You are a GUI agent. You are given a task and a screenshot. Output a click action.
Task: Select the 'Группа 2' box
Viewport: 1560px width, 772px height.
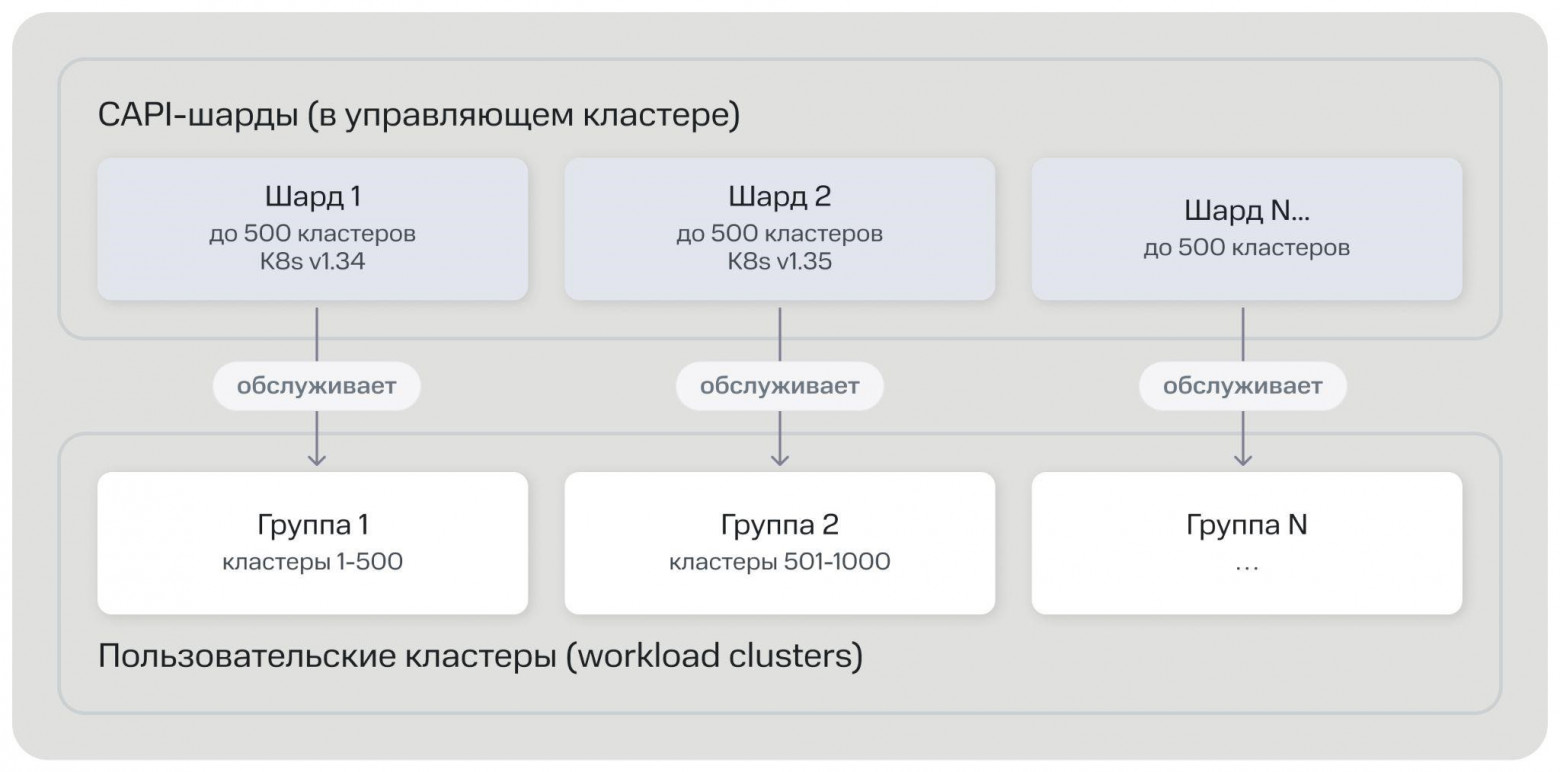[780, 543]
